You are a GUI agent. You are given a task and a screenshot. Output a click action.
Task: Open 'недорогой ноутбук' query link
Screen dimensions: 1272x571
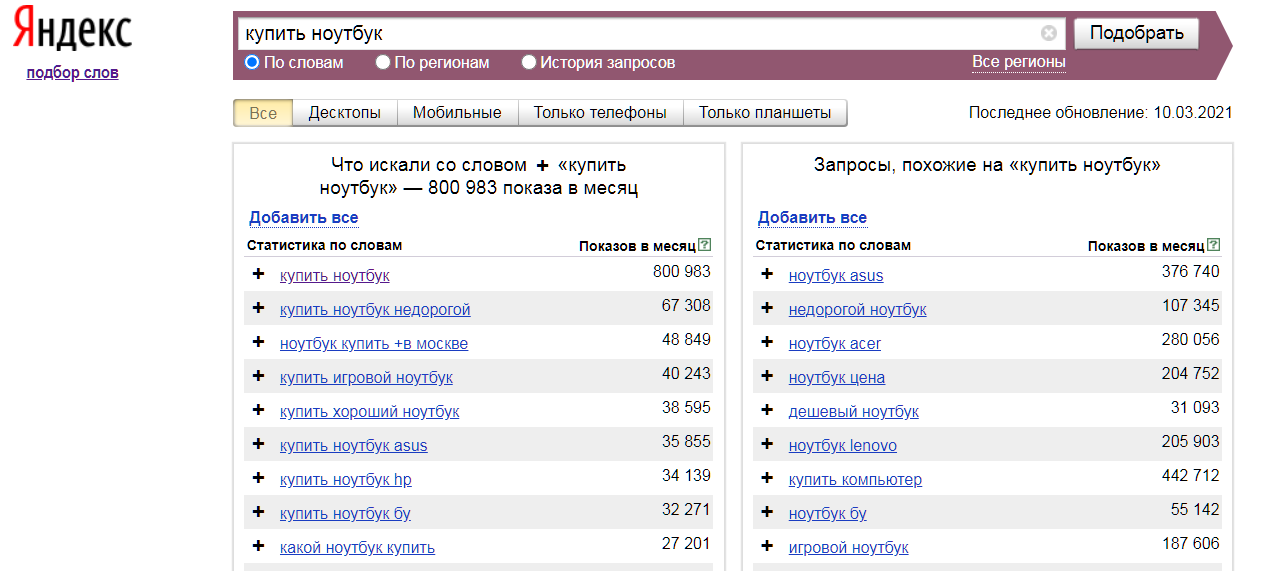point(858,309)
